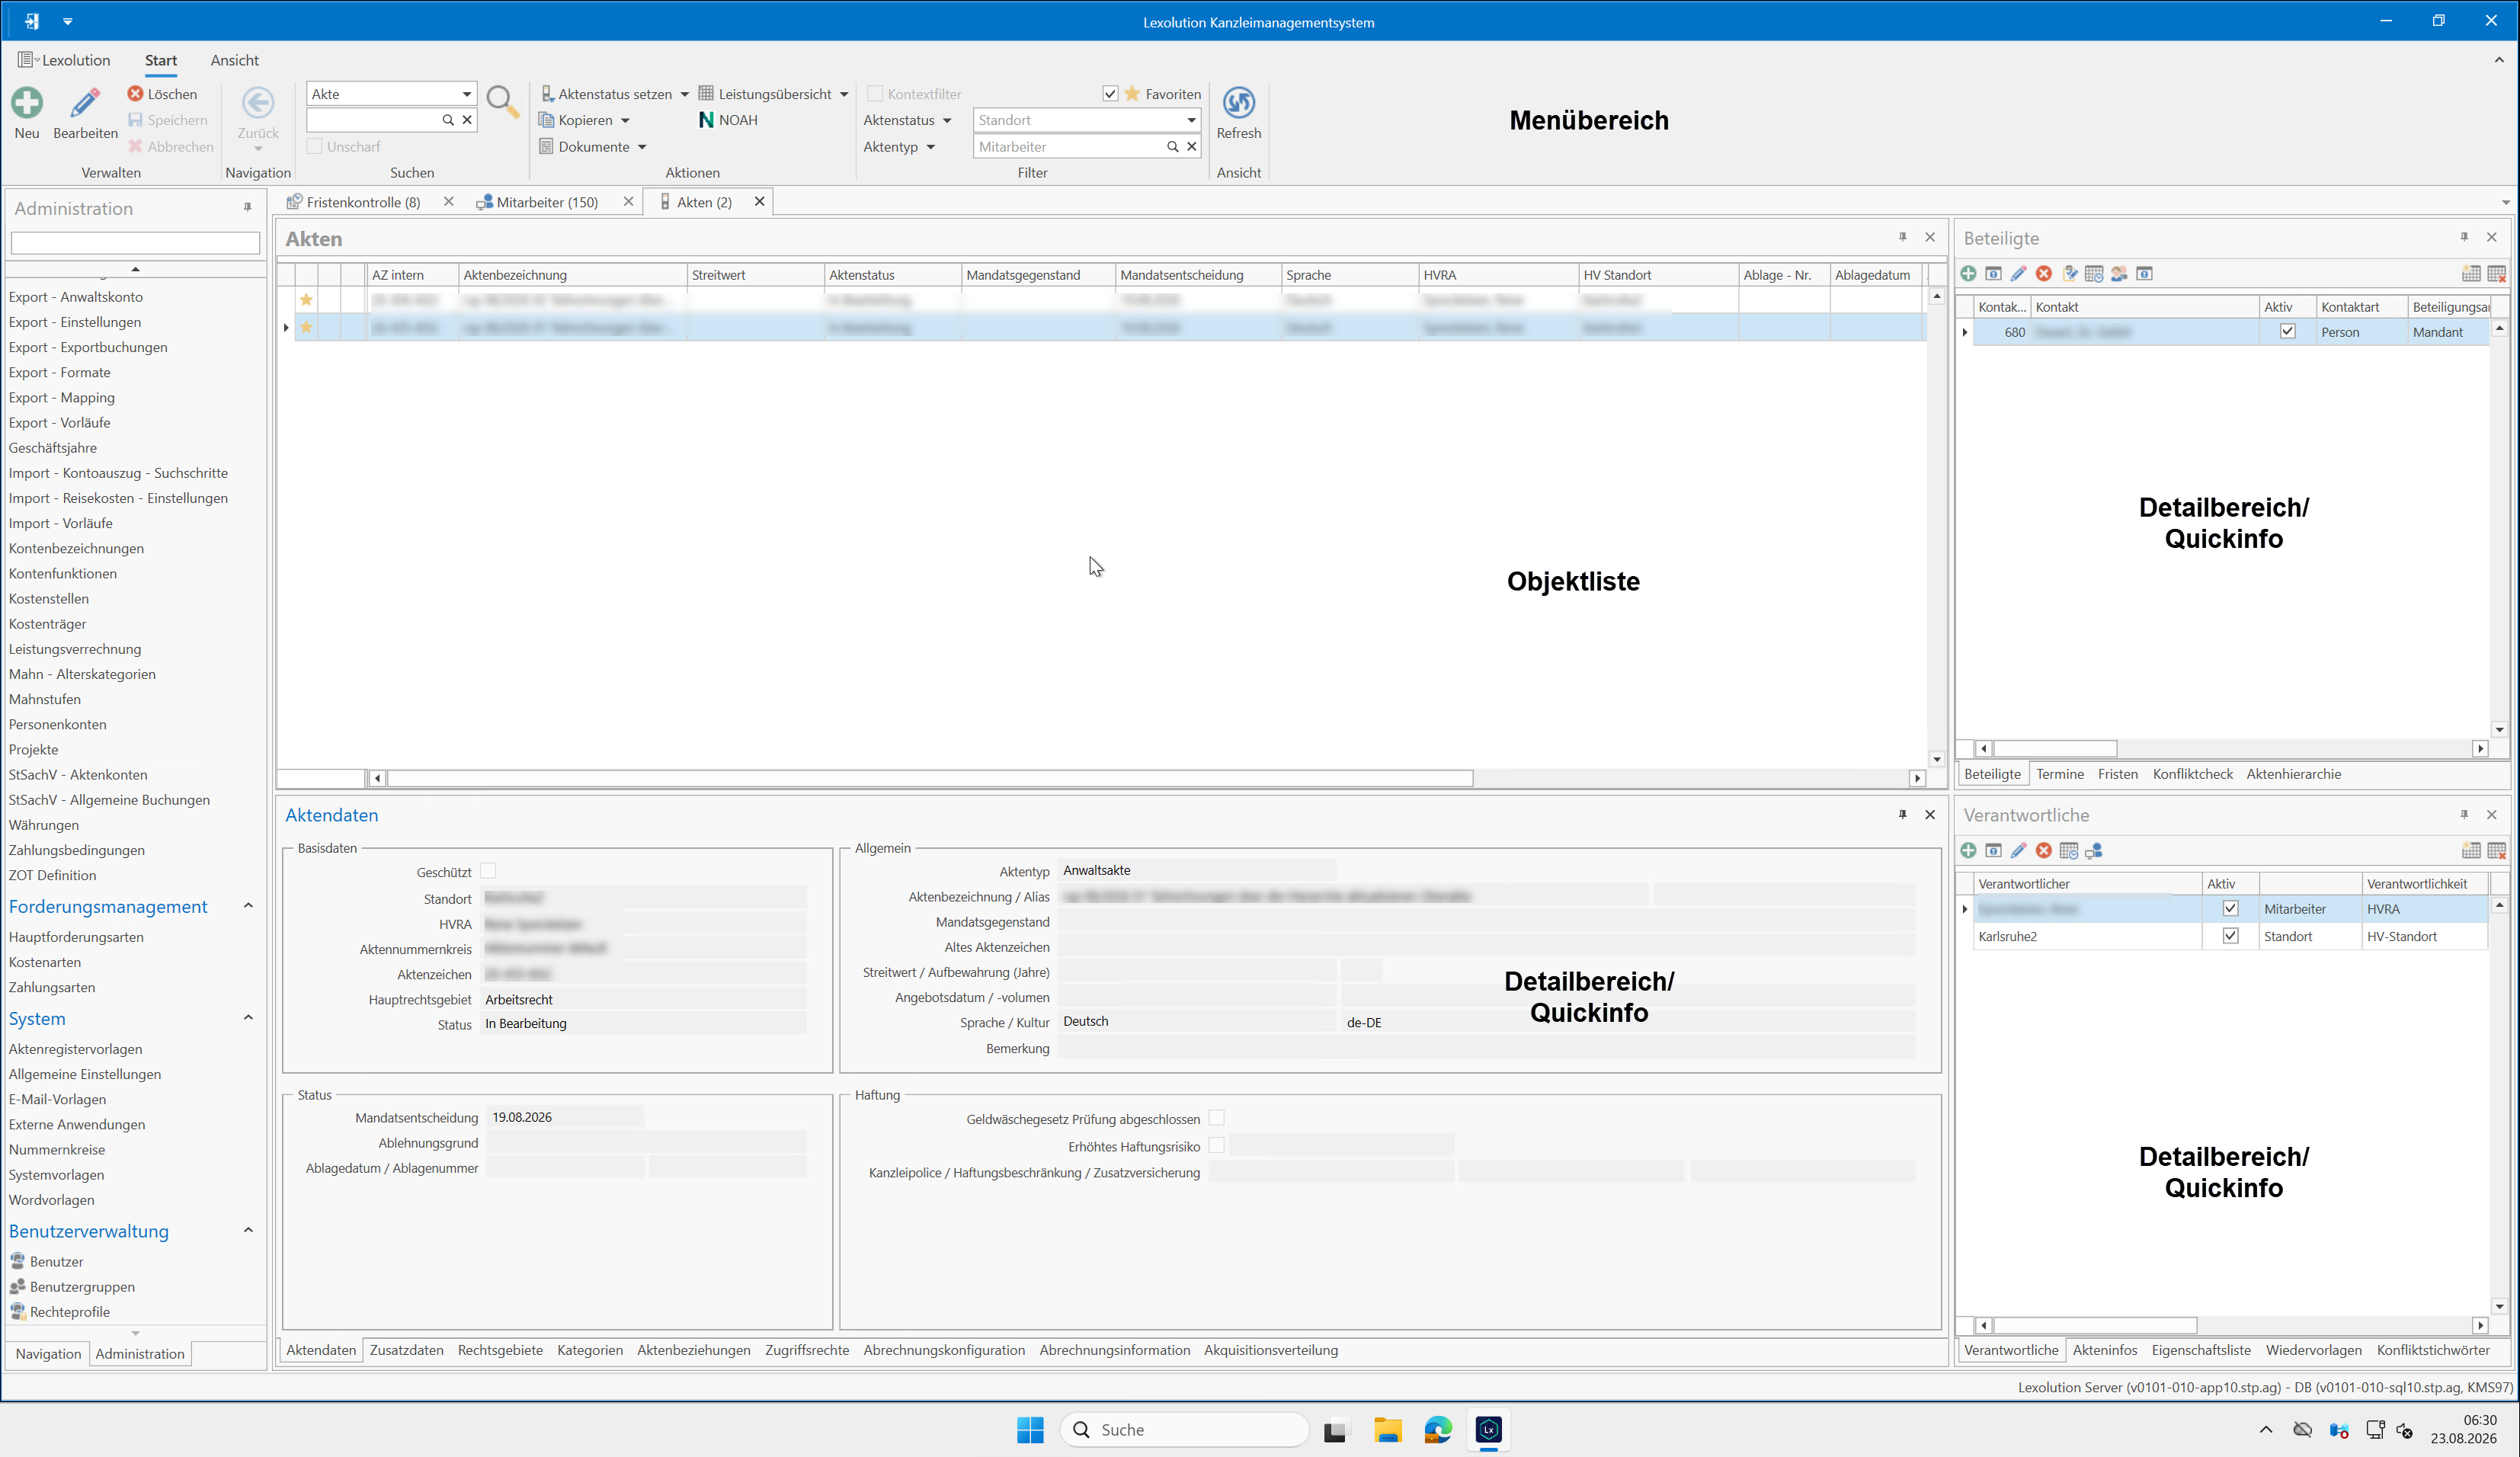2520x1457 pixels.
Task: Open Lexolution app in Windows taskbar
Action: [1488, 1430]
